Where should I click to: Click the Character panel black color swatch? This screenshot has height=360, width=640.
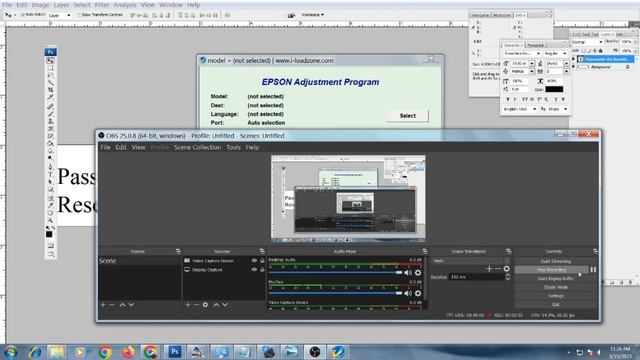click(x=554, y=89)
